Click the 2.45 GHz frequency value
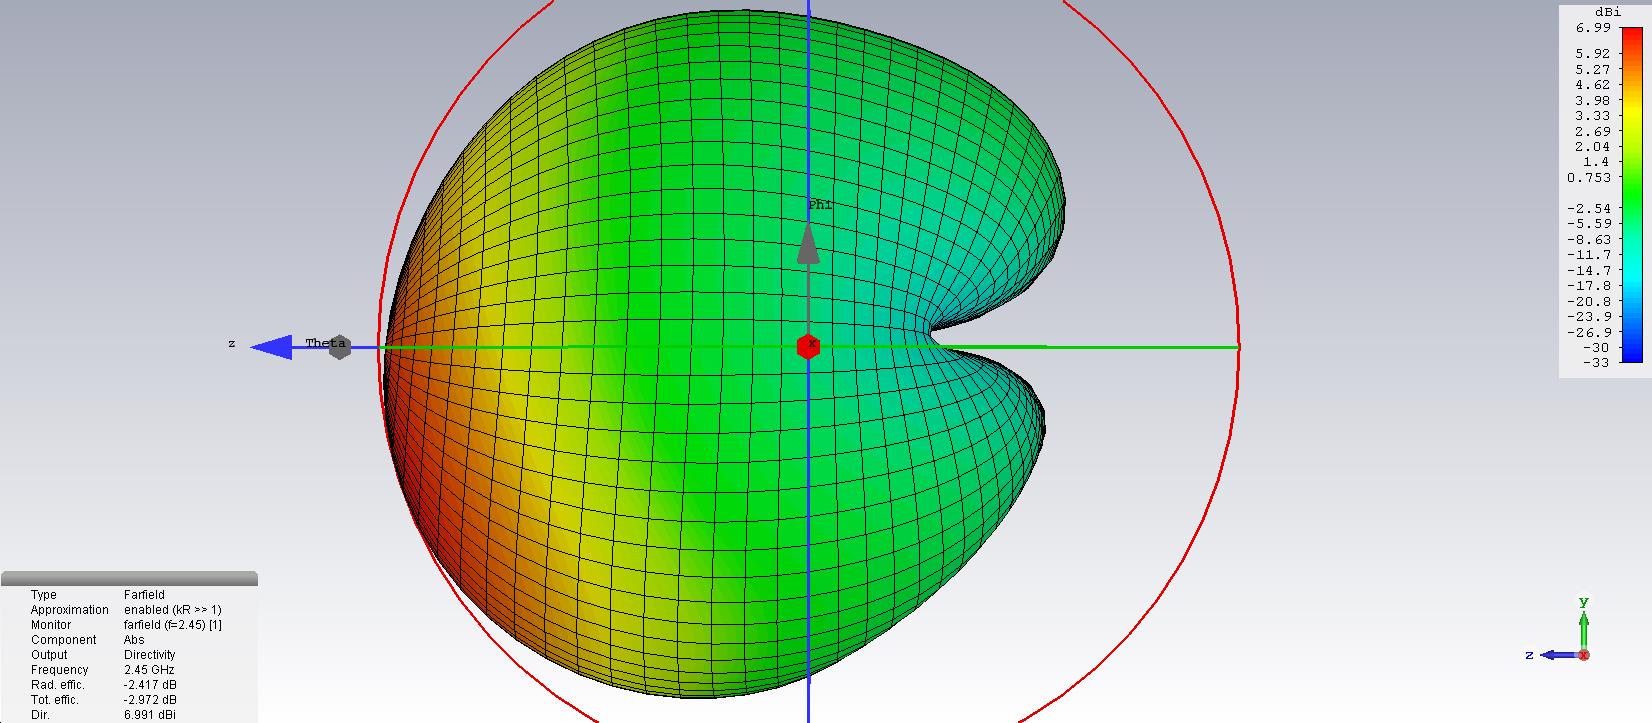This screenshot has width=1652, height=723. click(x=149, y=670)
